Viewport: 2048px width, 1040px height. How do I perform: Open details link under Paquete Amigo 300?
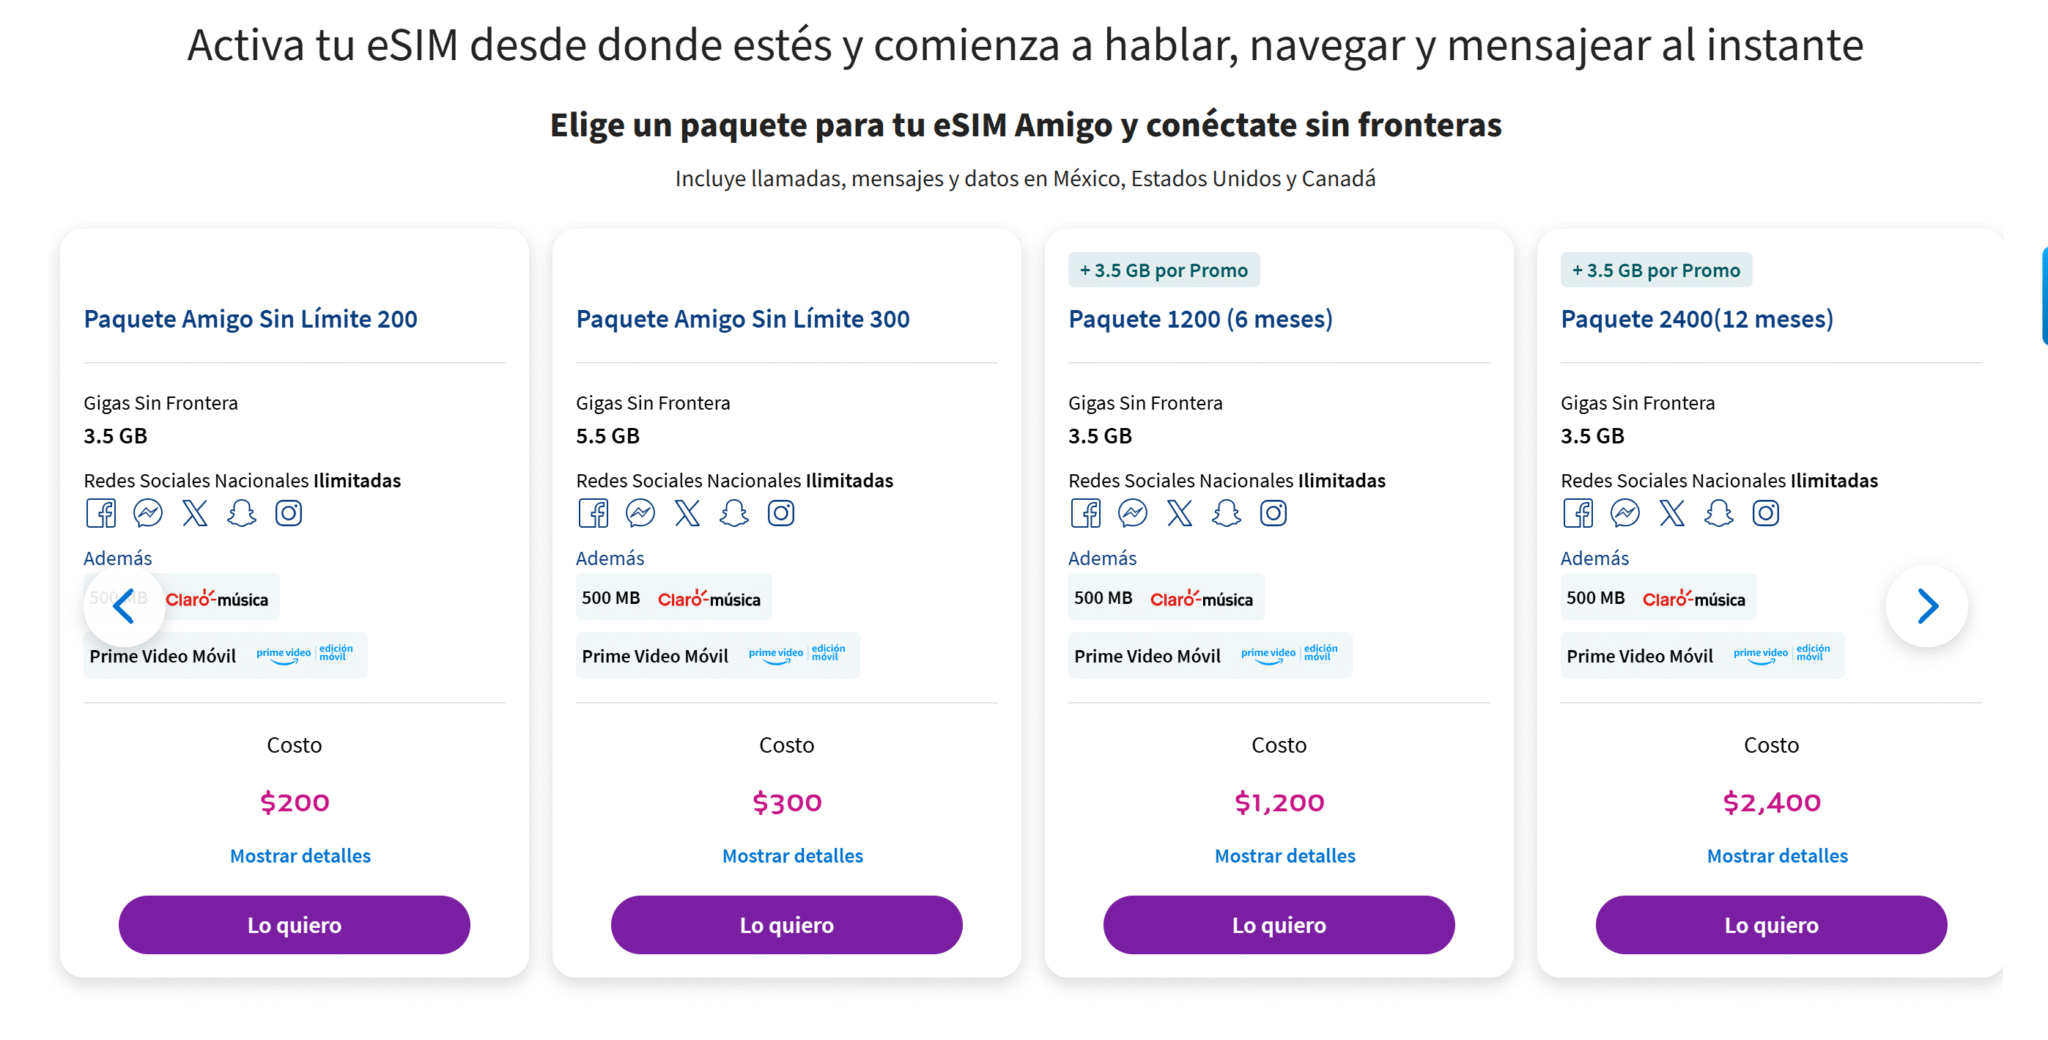792,855
